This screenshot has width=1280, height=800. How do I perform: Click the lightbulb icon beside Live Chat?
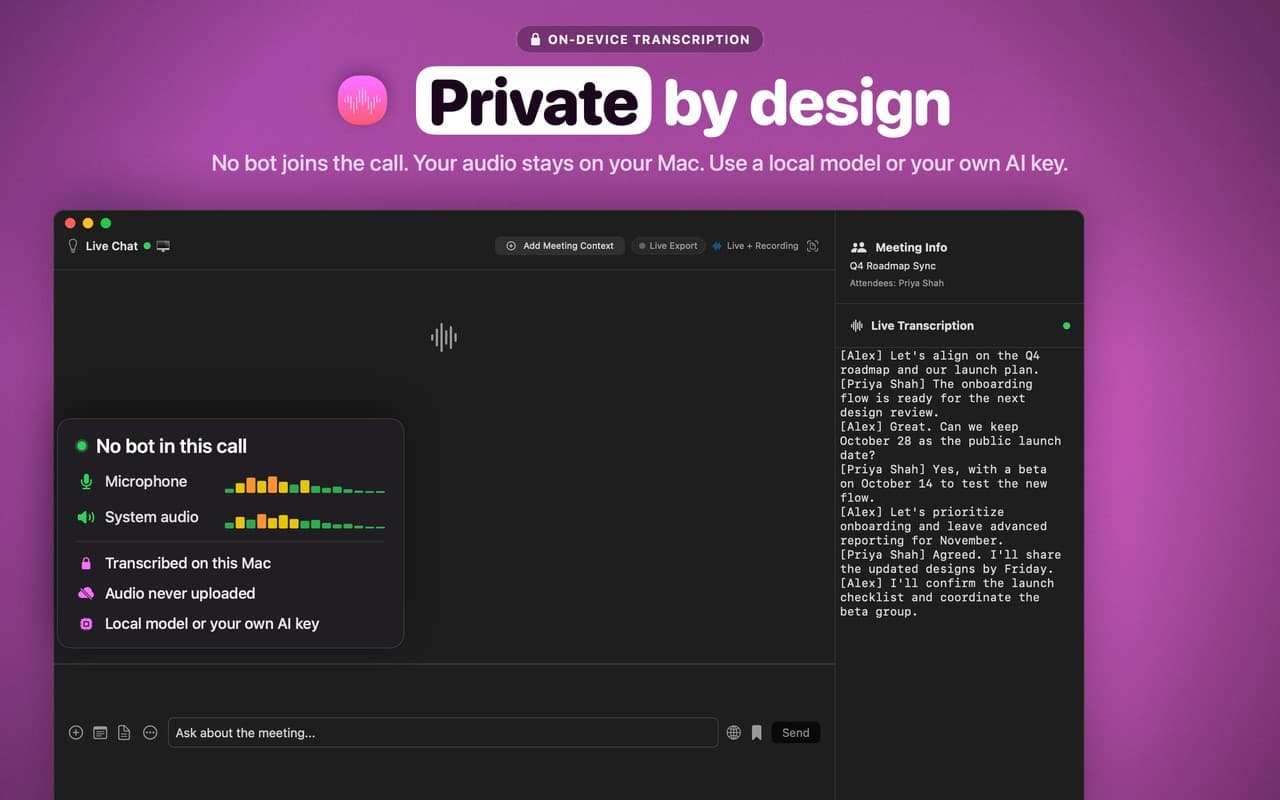click(72, 246)
